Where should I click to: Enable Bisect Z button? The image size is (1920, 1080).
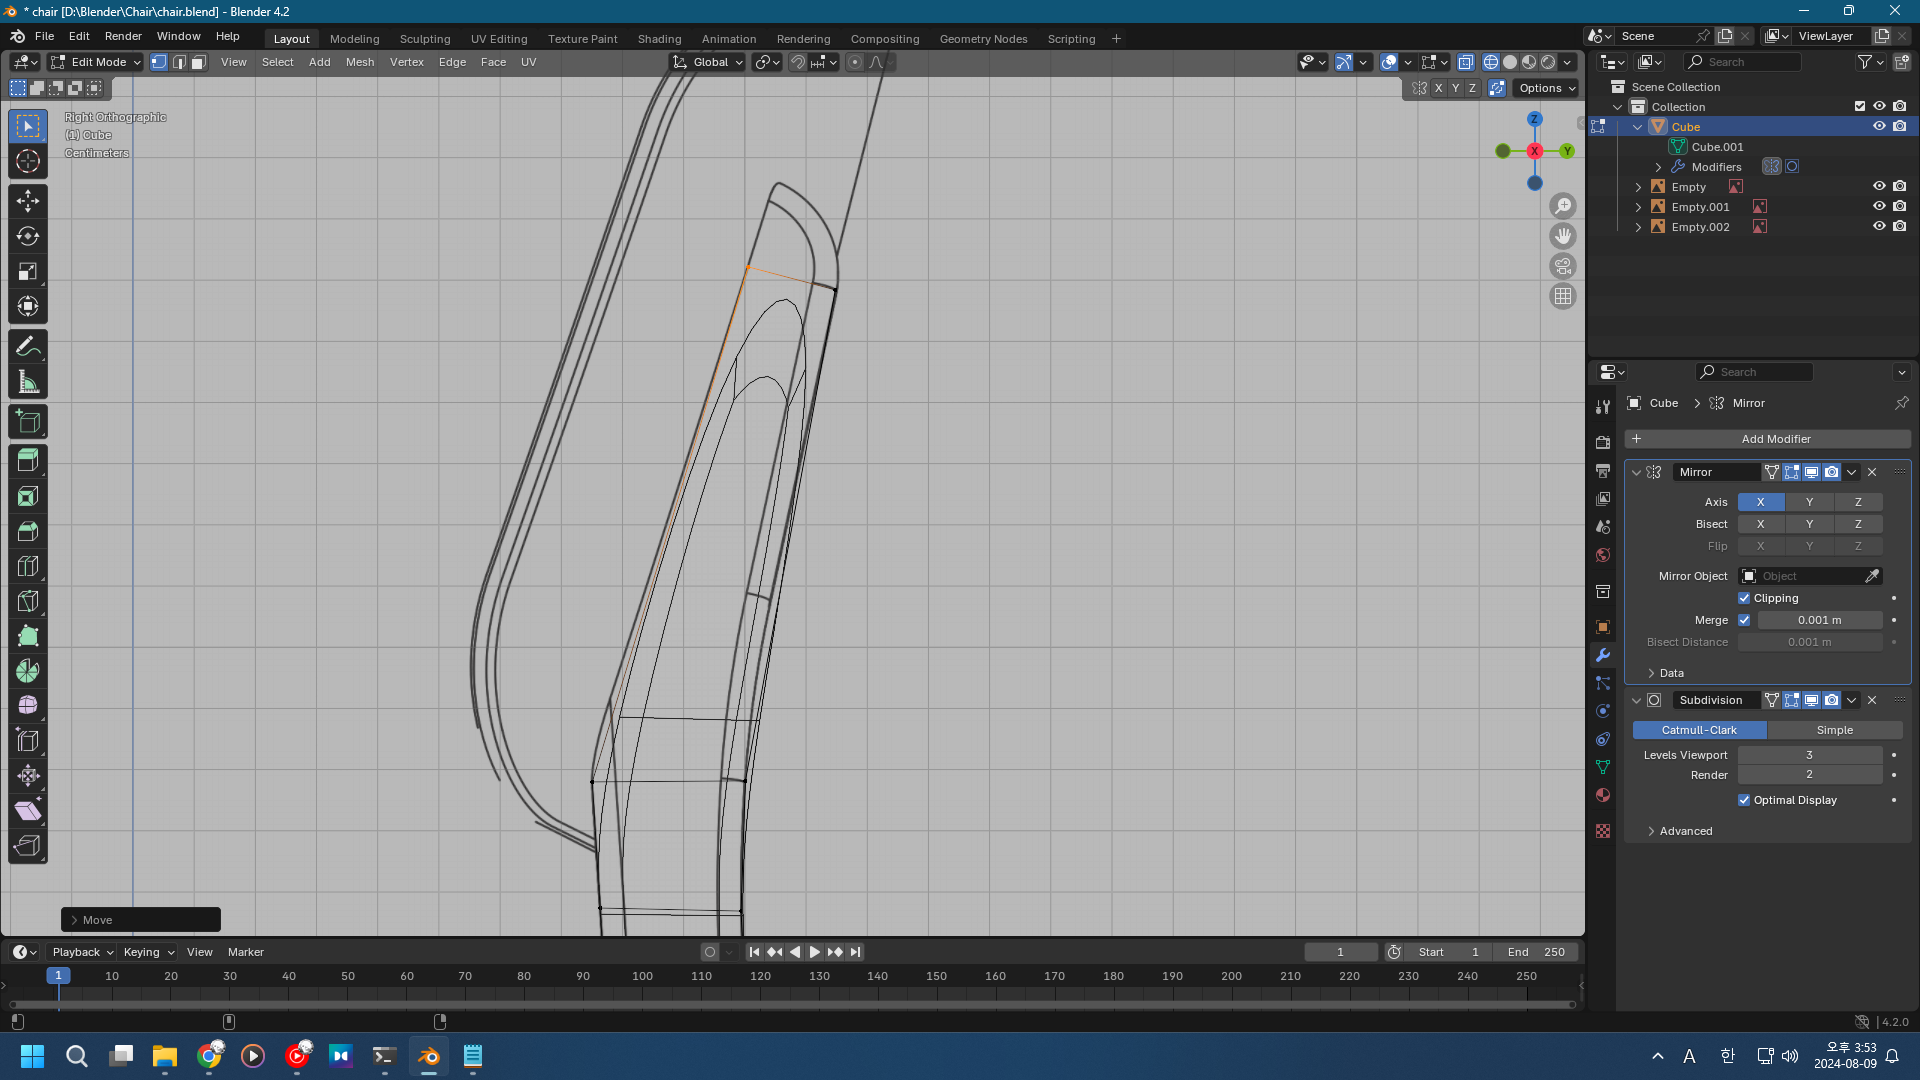(1858, 524)
